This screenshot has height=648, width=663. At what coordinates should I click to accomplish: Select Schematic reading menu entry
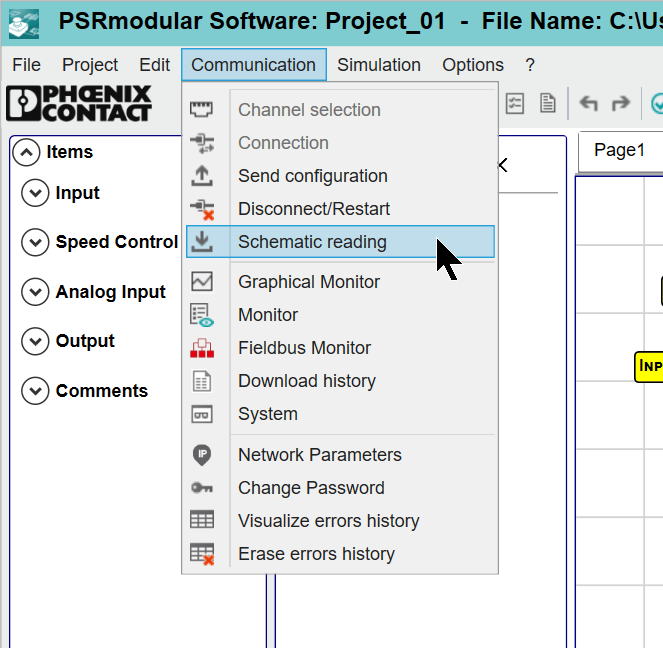point(312,242)
